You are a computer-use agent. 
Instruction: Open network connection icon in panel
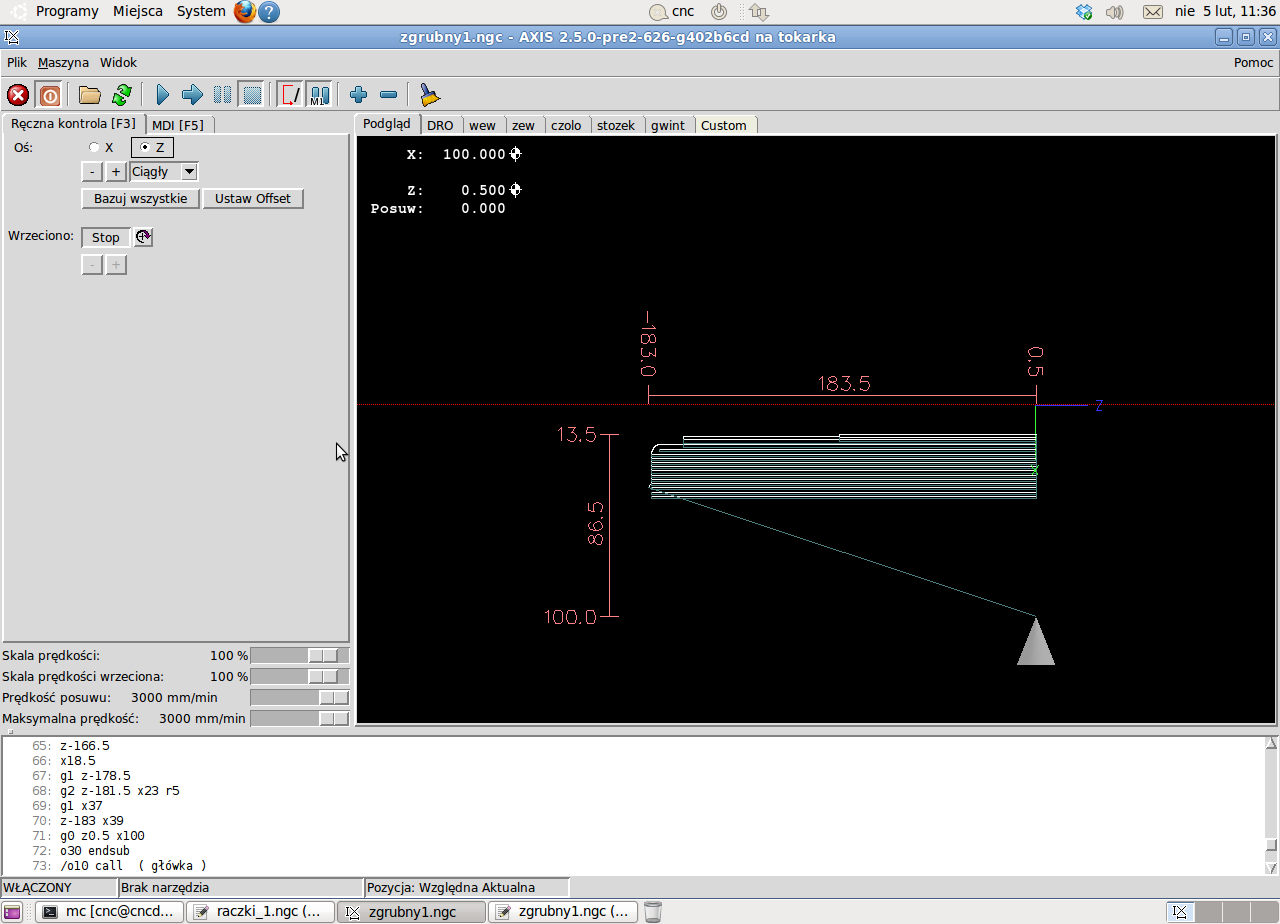click(x=758, y=12)
